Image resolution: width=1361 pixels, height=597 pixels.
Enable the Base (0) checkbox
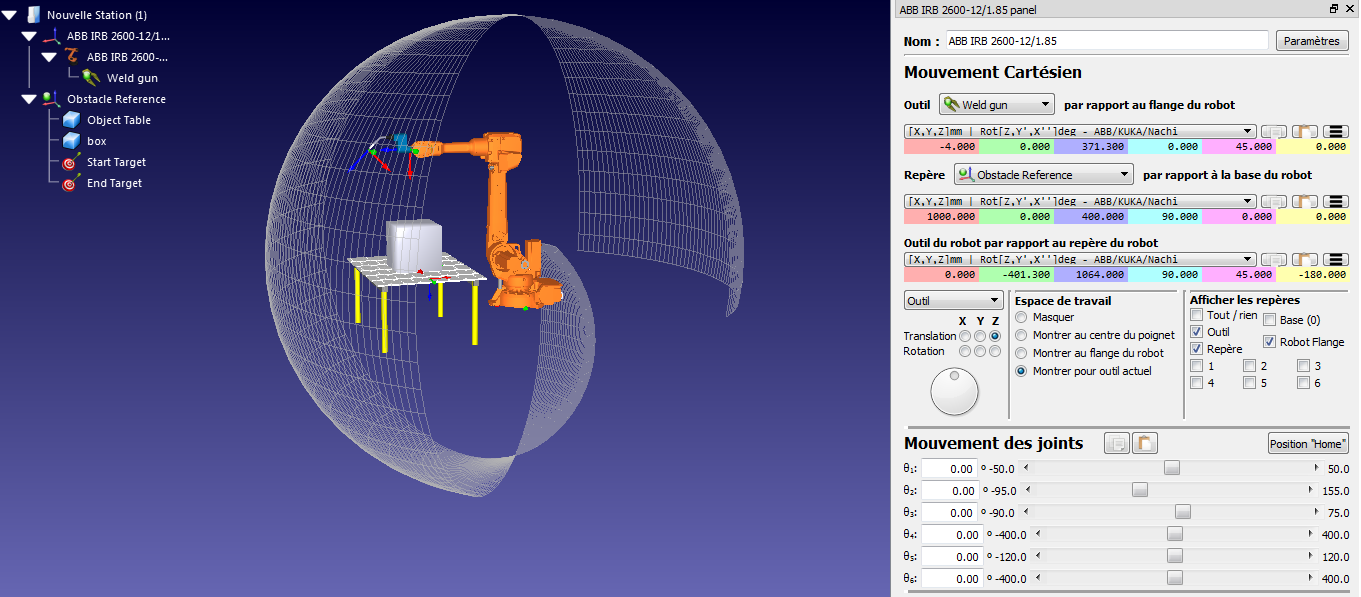1270,320
